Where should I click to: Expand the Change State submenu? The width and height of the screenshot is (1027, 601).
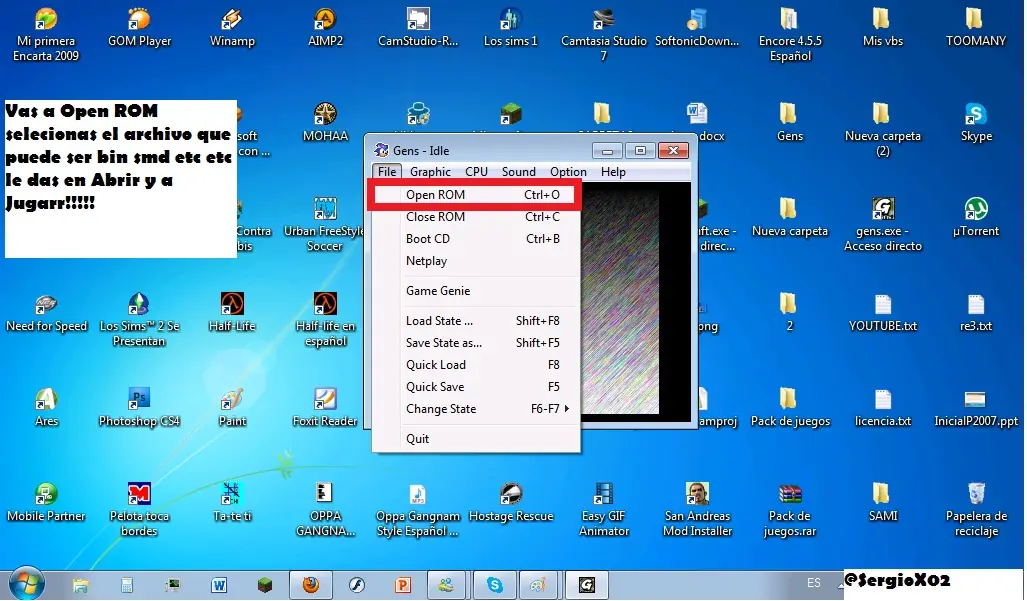point(476,409)
